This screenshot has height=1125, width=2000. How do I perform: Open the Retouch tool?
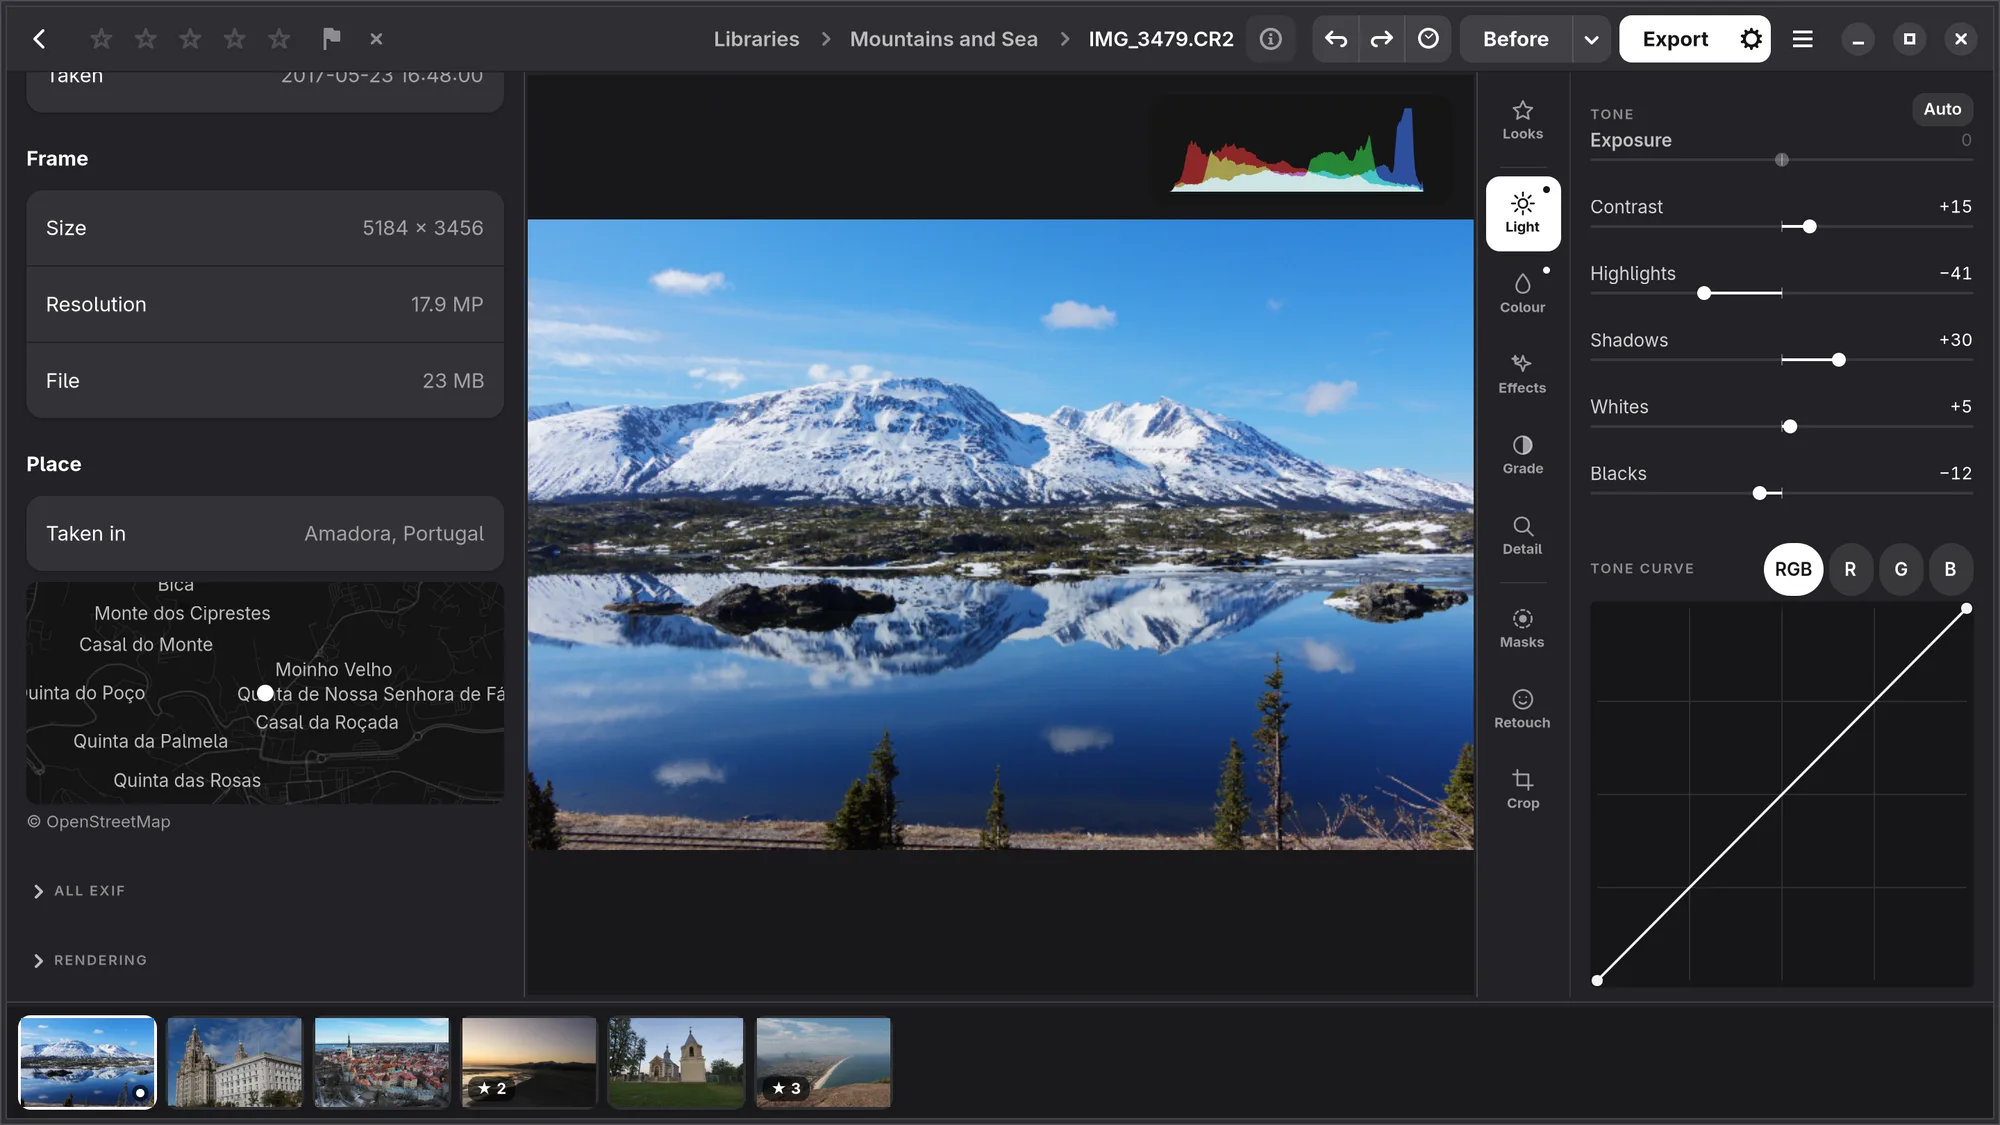tap(1522, 709)
